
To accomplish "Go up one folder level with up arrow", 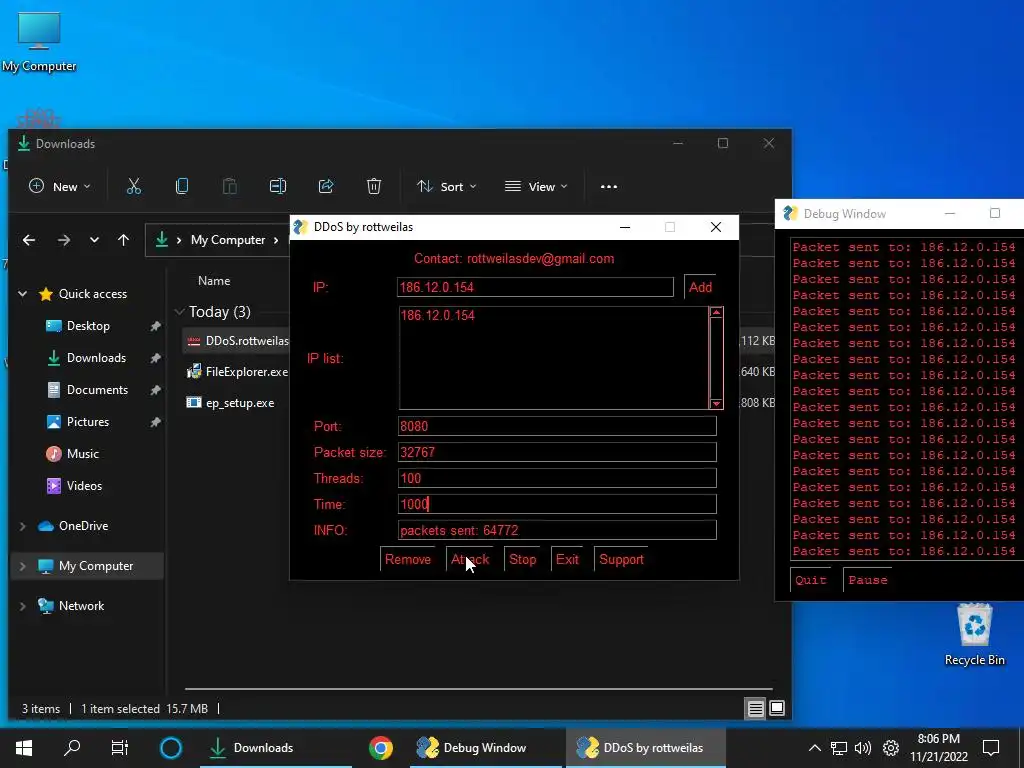I will point(123,240).
